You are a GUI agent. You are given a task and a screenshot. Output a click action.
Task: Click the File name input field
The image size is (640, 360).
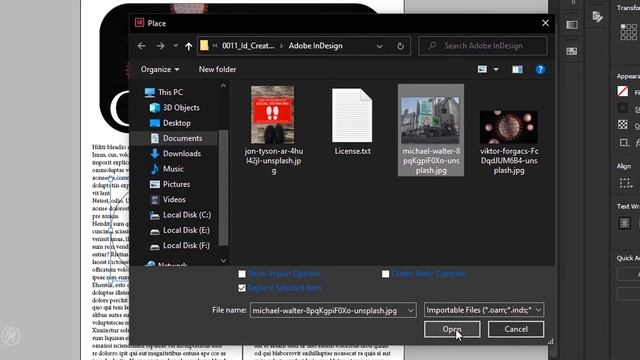[x=328, y=310]
